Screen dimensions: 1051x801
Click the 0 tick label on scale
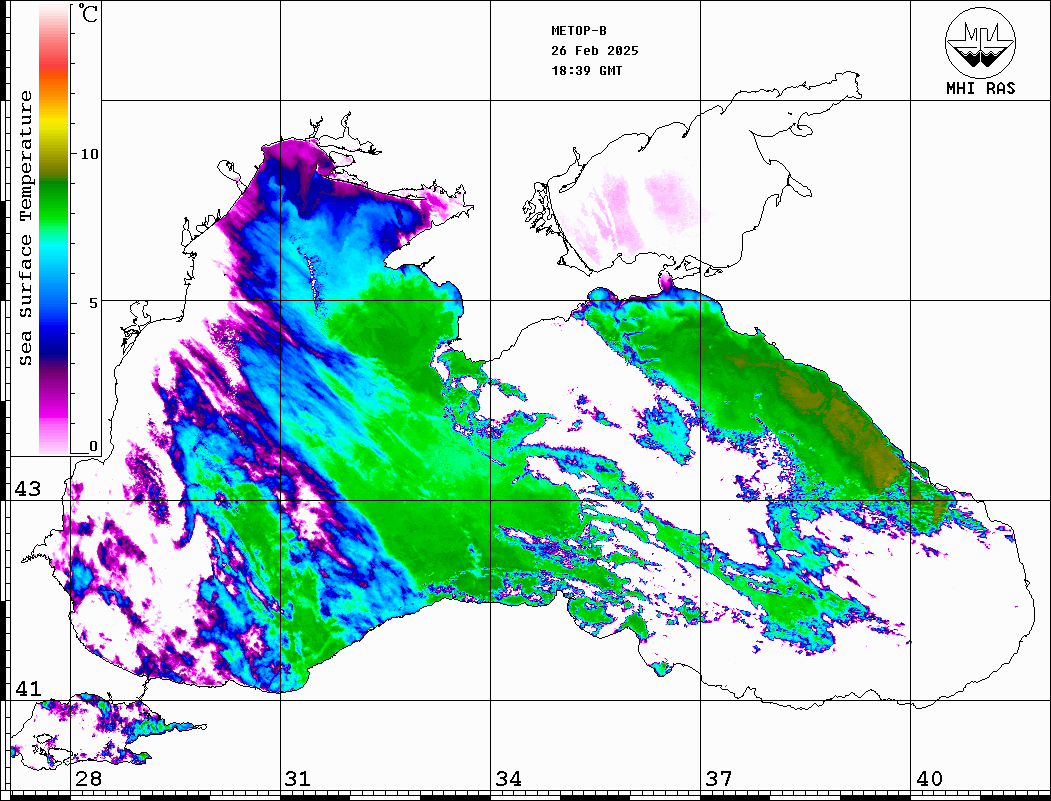(93, 446)
